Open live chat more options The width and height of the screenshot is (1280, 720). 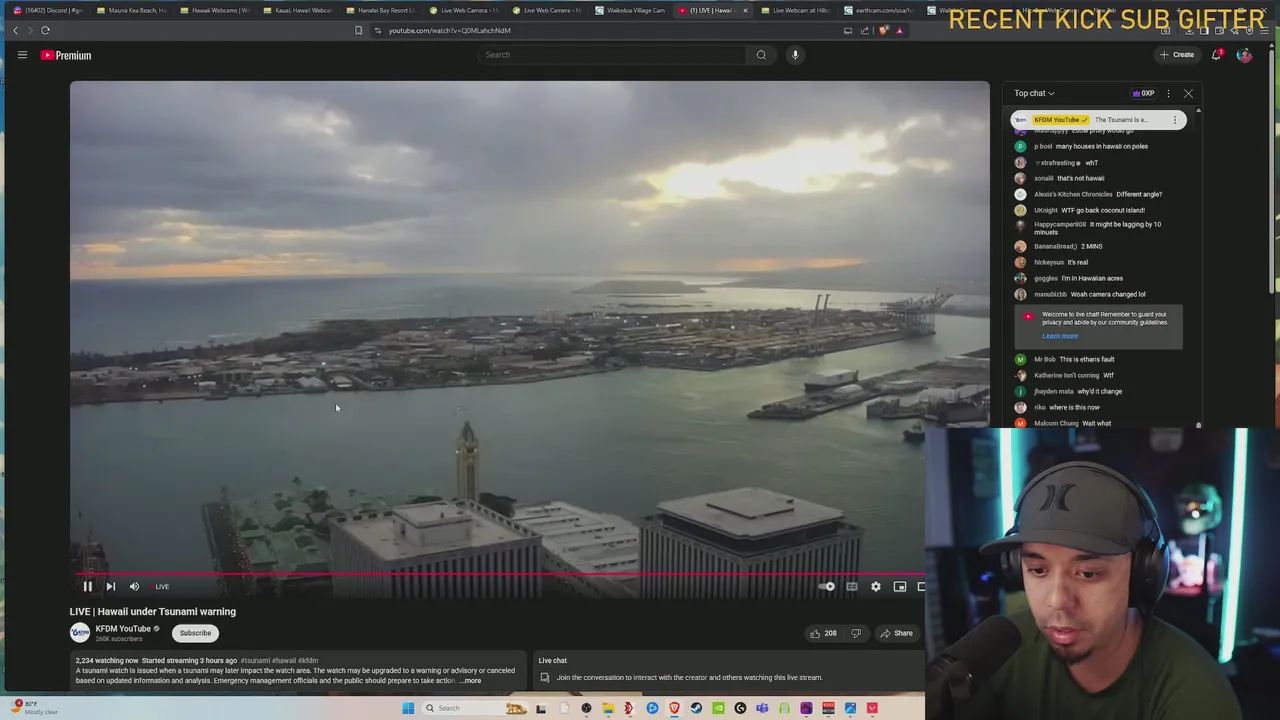[1168, 93]
